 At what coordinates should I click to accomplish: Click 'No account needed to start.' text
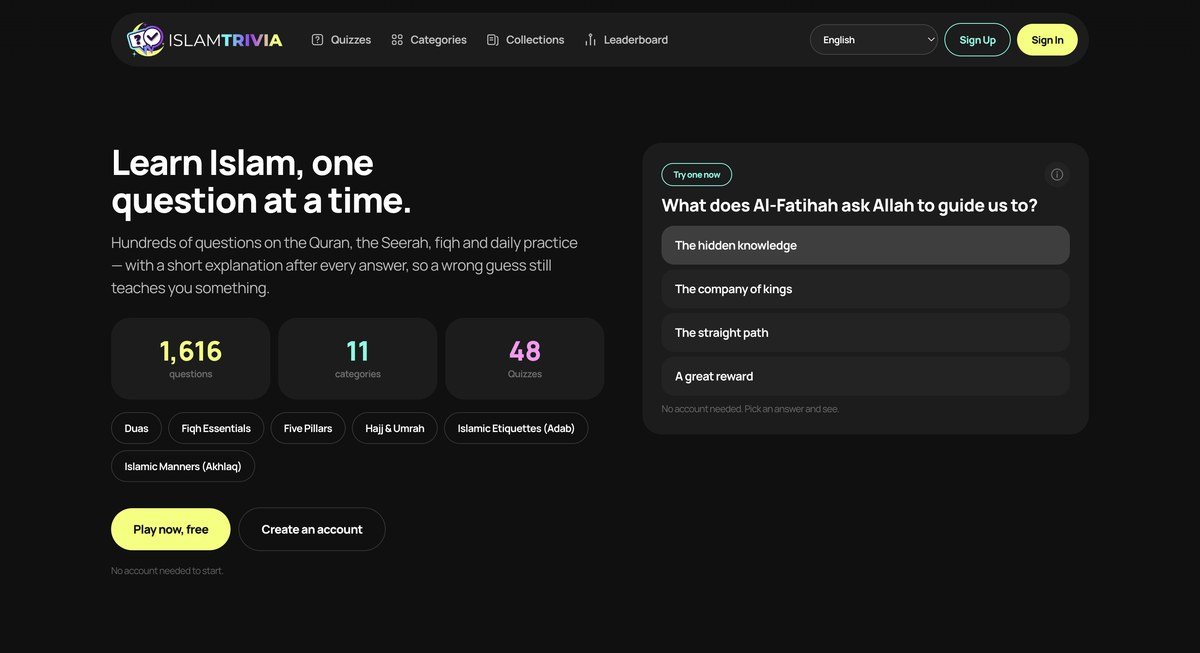167,571
